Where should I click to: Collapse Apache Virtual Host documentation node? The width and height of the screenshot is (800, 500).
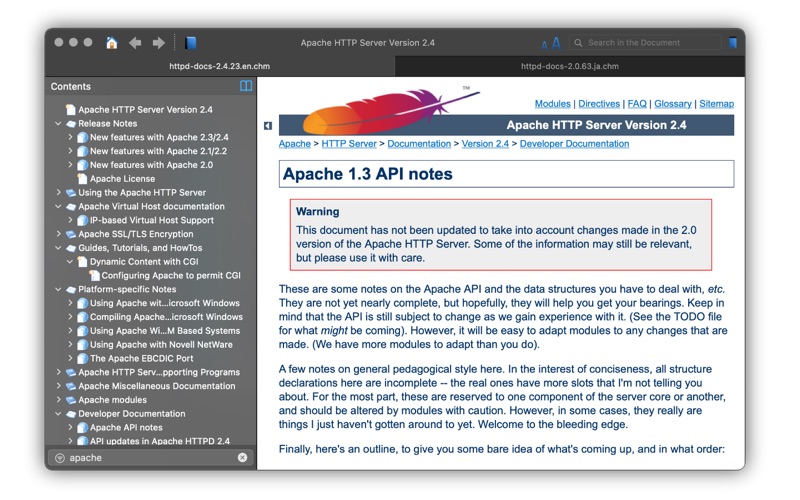coord(58,207)
